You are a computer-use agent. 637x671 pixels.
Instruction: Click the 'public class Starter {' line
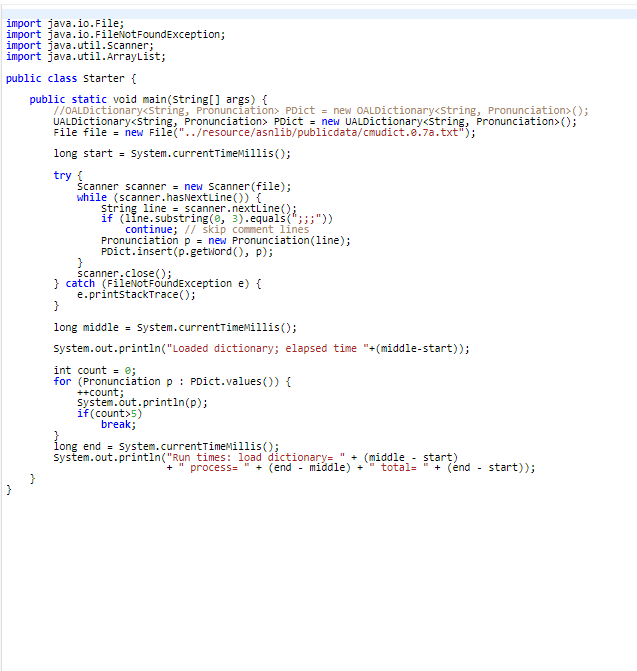point(71,79)
